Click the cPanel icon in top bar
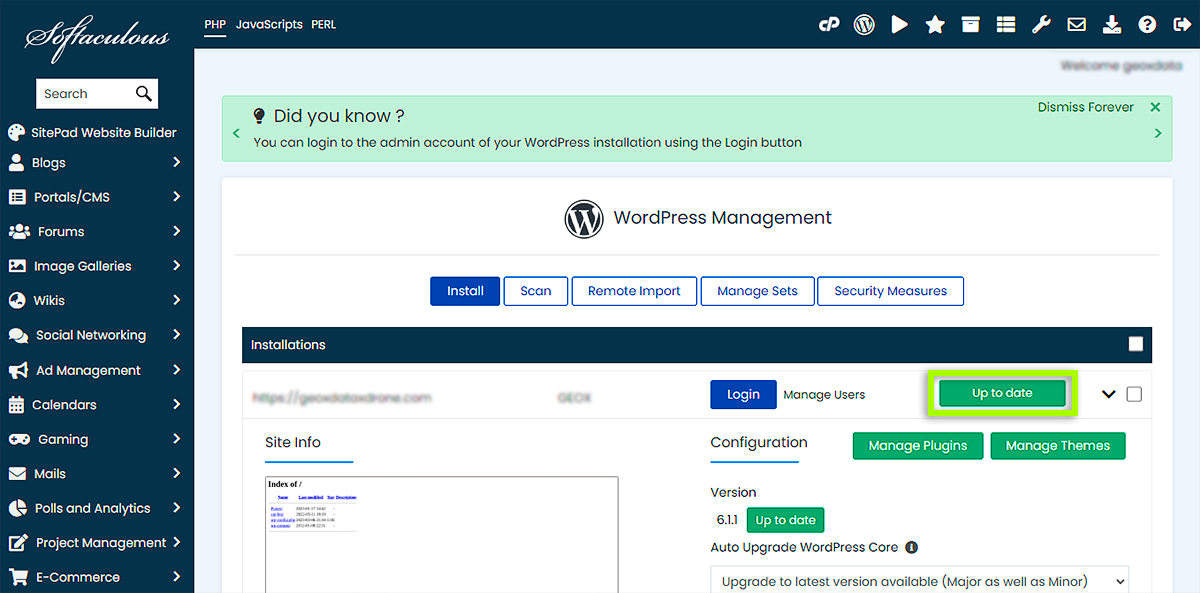This screenshot has width=1200, height=593. (x=829, y=25)
